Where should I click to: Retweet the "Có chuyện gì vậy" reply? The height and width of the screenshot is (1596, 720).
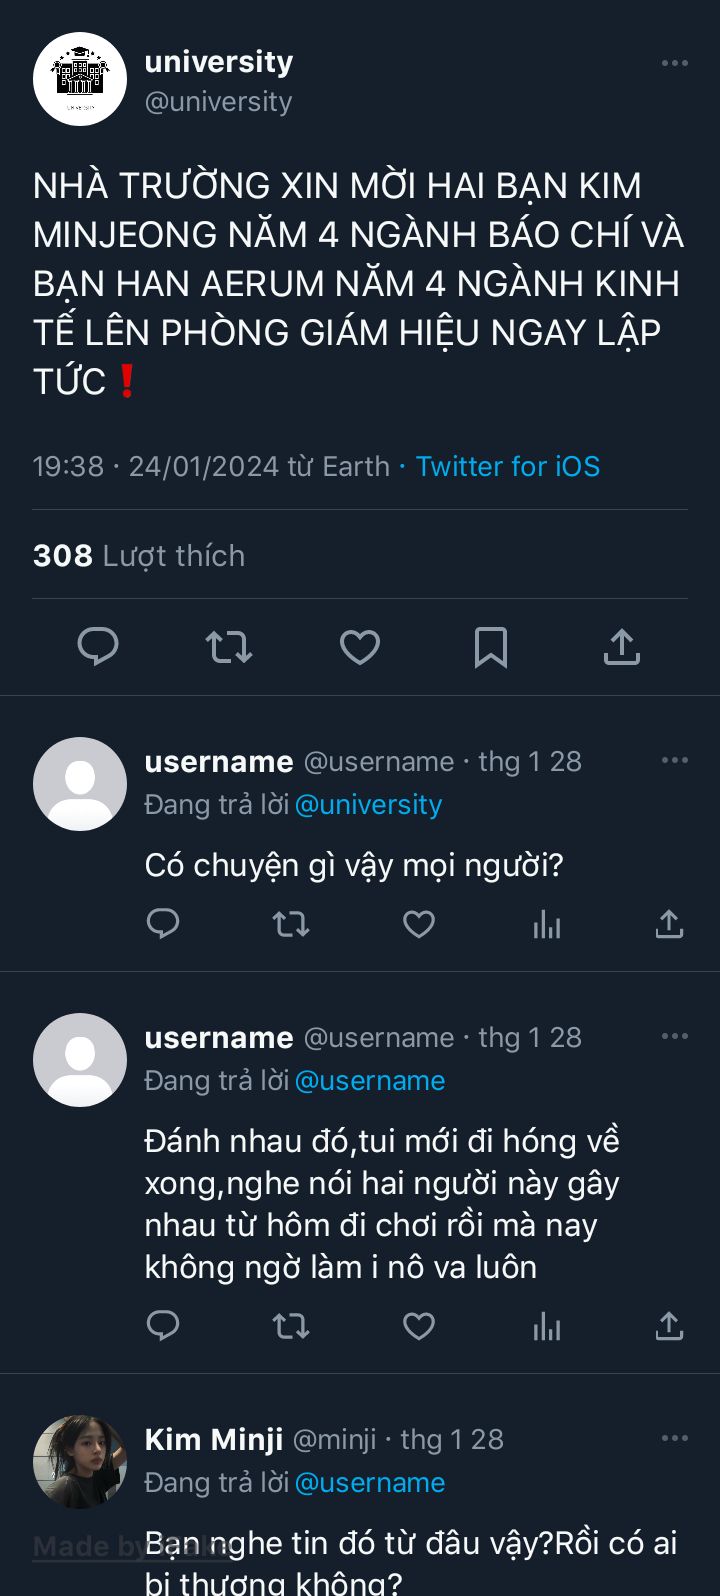click(x=291, y=925)
